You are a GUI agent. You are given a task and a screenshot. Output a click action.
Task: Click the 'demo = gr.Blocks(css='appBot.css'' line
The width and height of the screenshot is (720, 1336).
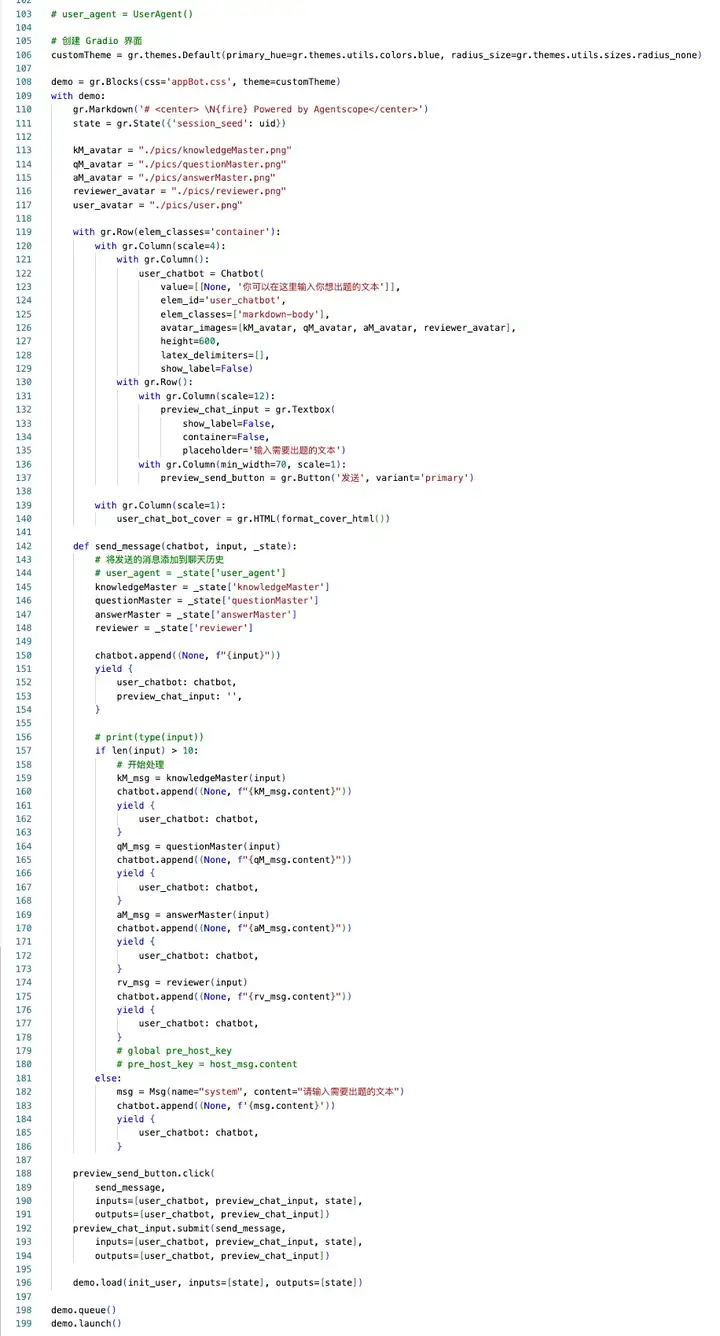pyautogui.click(x=195, y=82)
